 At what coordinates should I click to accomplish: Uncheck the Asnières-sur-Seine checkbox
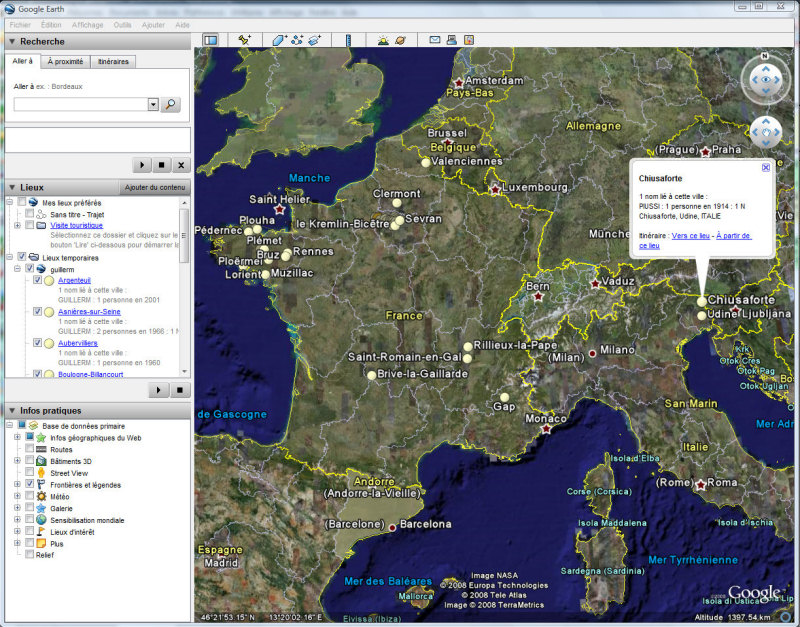point(37,311)
